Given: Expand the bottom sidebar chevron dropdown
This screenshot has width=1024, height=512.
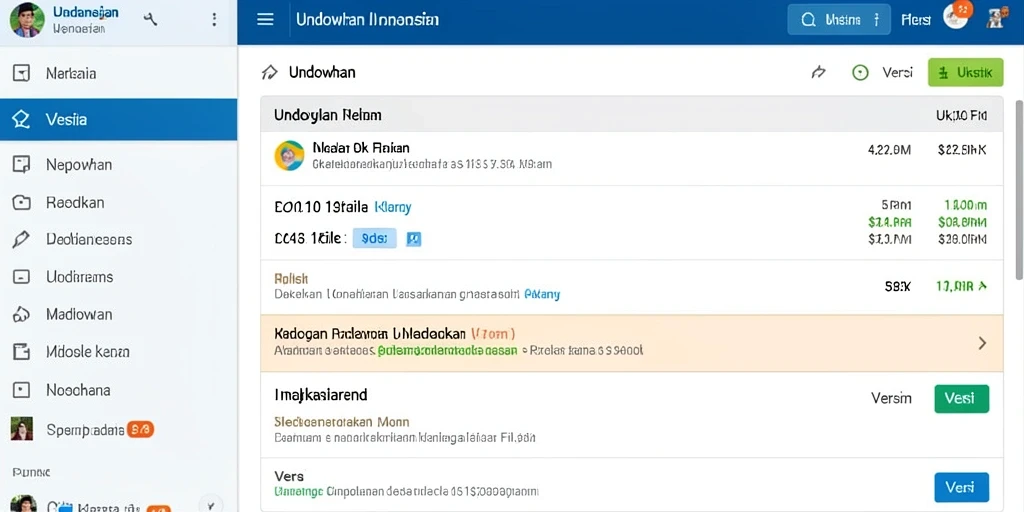Looking at the screenshot, I should (210, 505).
